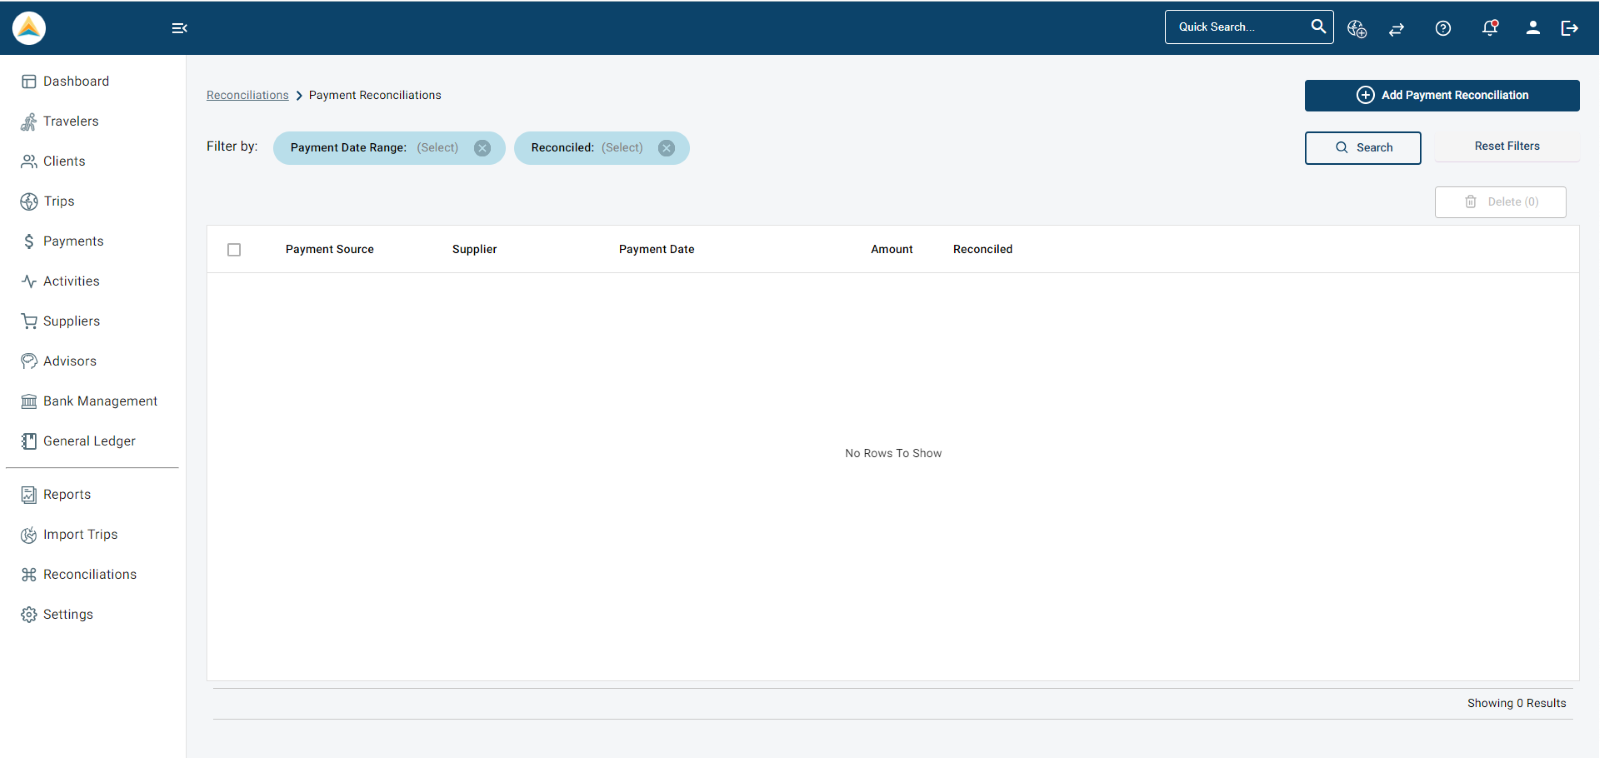
Task: Click the Suppliers cart icon
Action: point(29,322)
